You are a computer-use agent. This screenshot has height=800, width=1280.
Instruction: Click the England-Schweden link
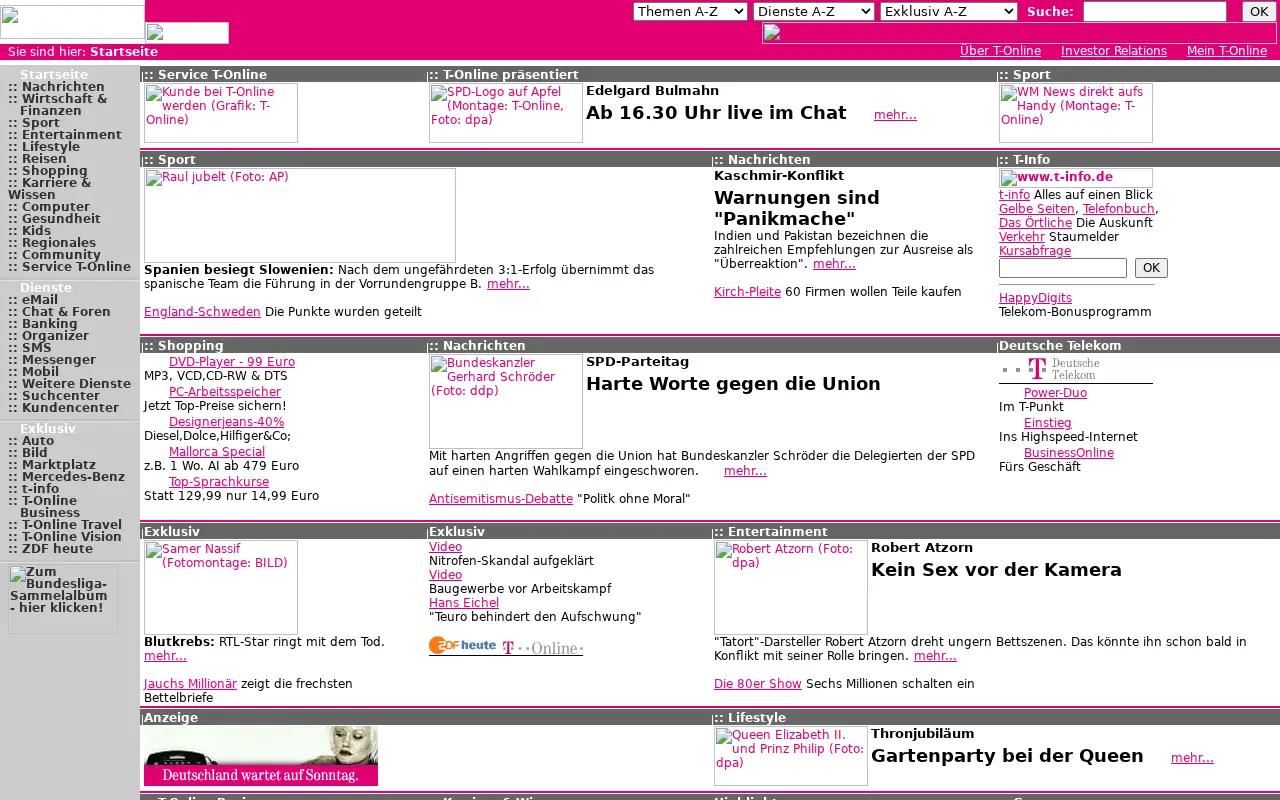click(x=202, y=312)
